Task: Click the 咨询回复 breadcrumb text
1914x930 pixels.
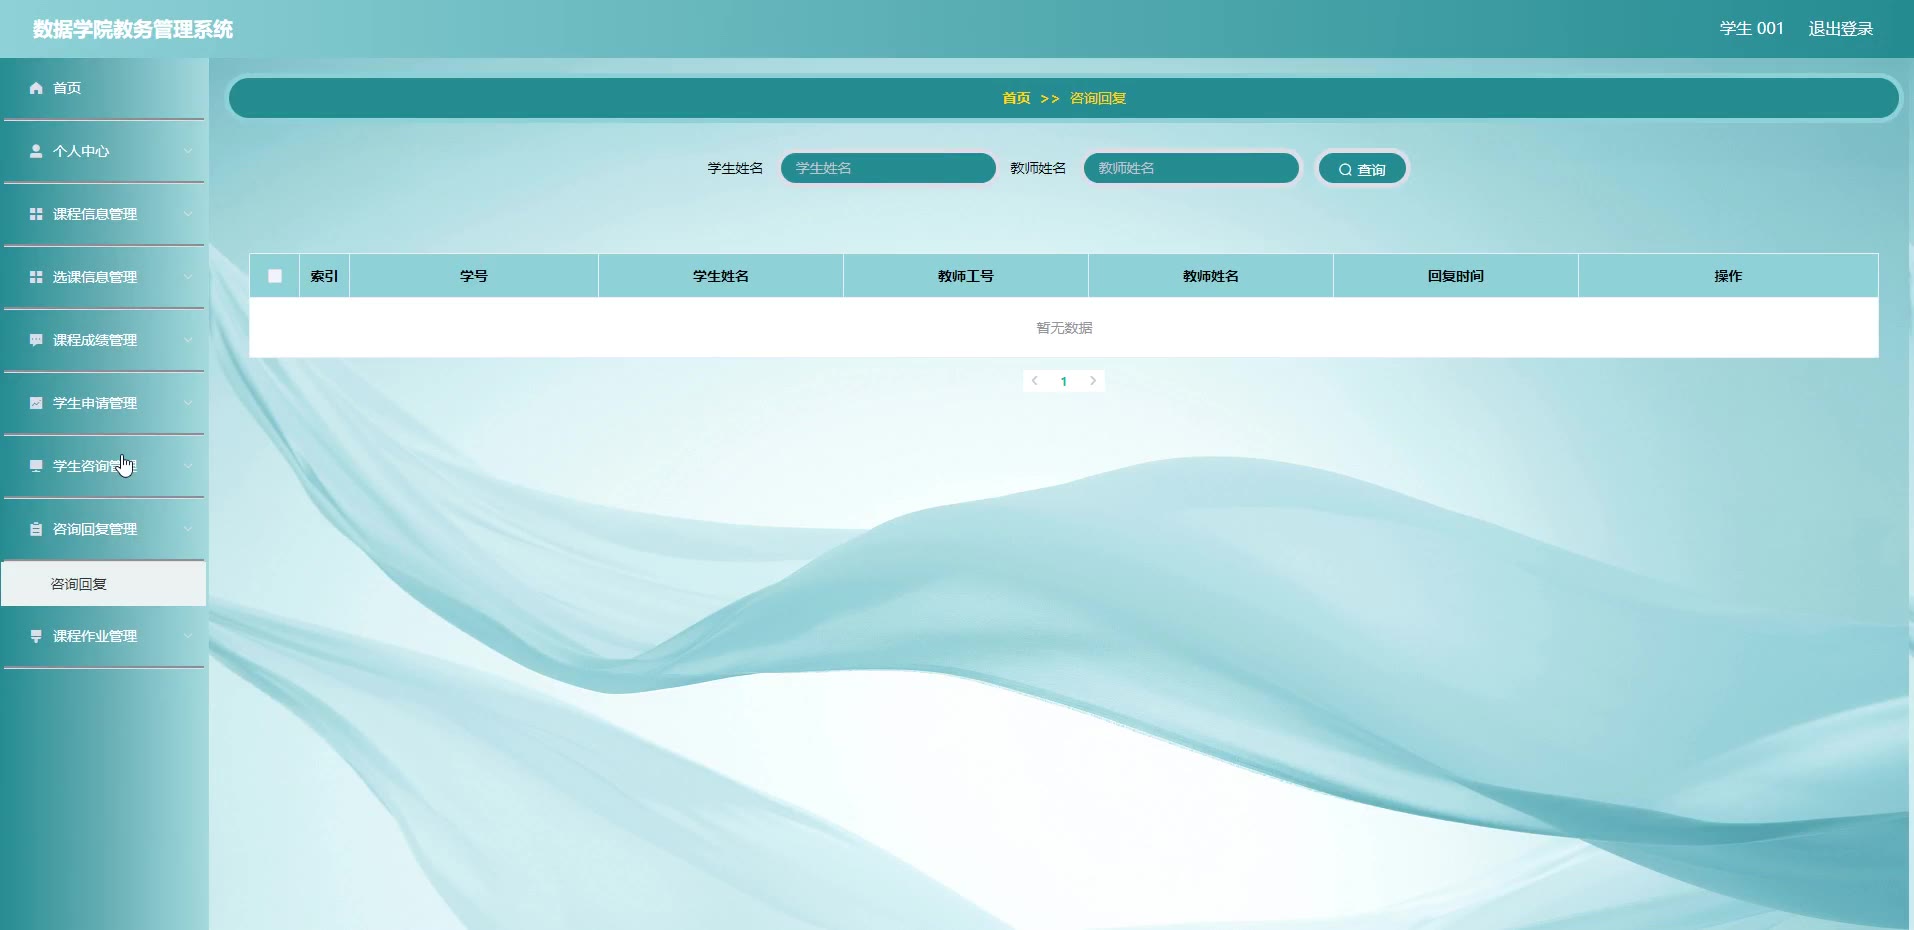Action: 1098,98
